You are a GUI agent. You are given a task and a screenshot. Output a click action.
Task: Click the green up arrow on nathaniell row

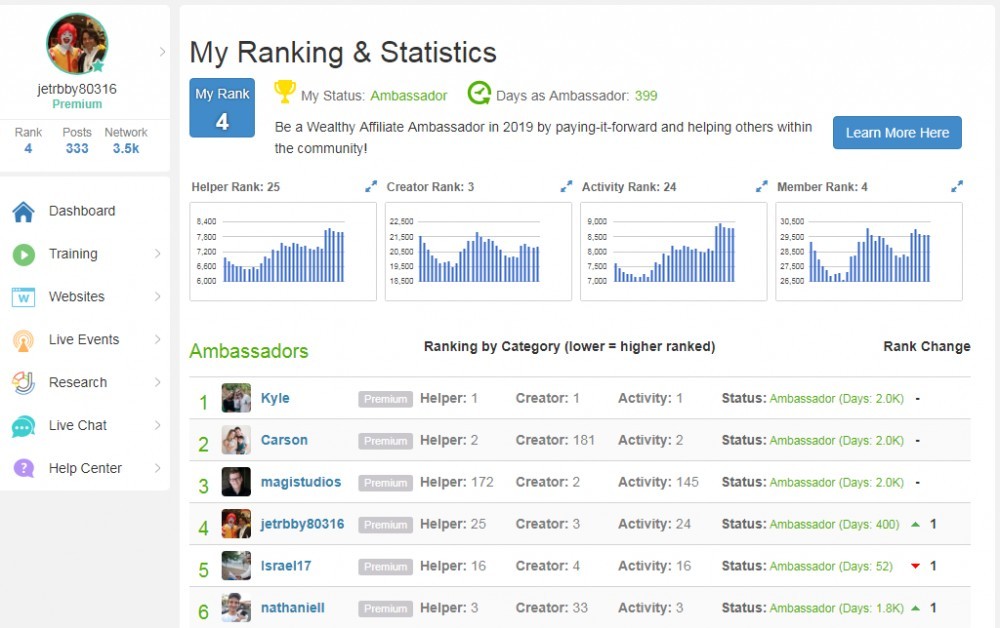915,608
